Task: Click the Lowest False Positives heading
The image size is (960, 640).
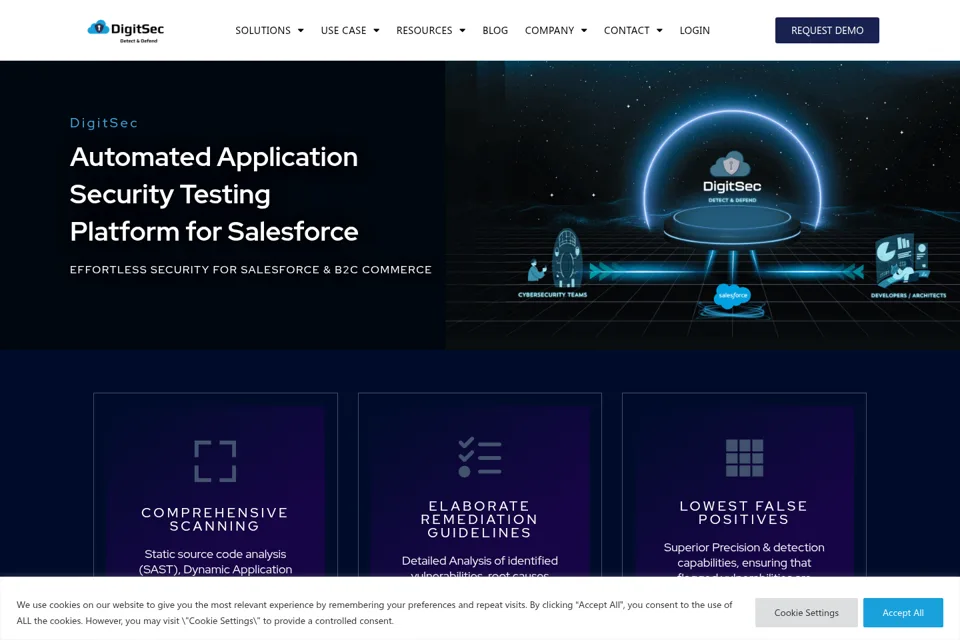Action: pyautogui.click(x=744, y=513)
